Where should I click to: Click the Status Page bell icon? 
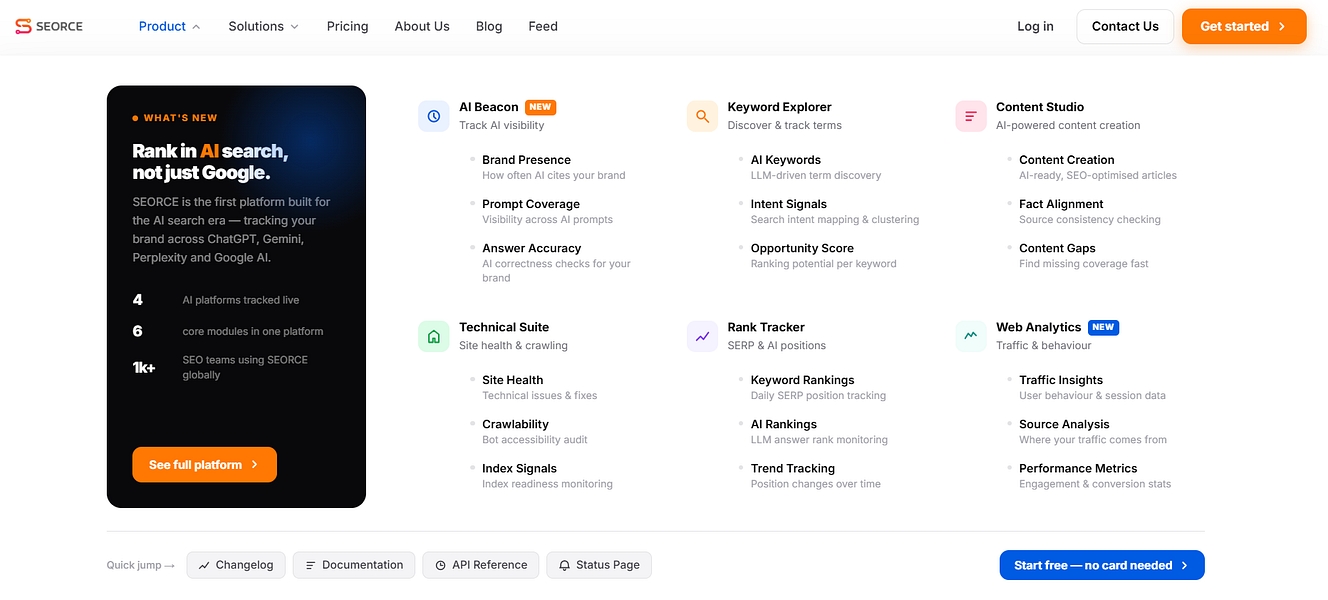[x=565, y=565]
